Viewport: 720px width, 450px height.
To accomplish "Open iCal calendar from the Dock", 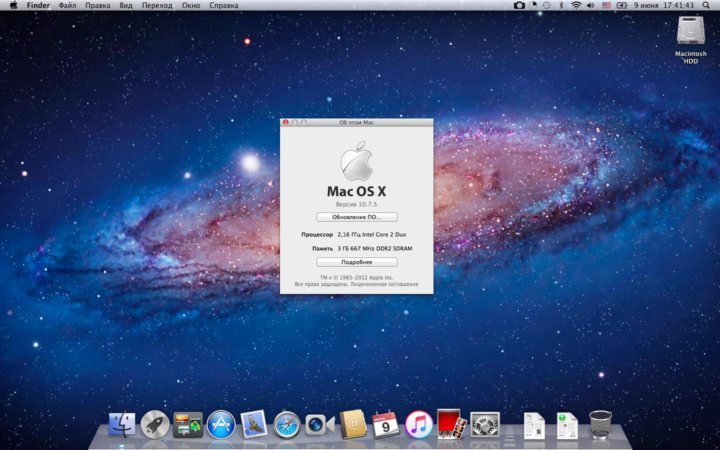I will point(385,424).
